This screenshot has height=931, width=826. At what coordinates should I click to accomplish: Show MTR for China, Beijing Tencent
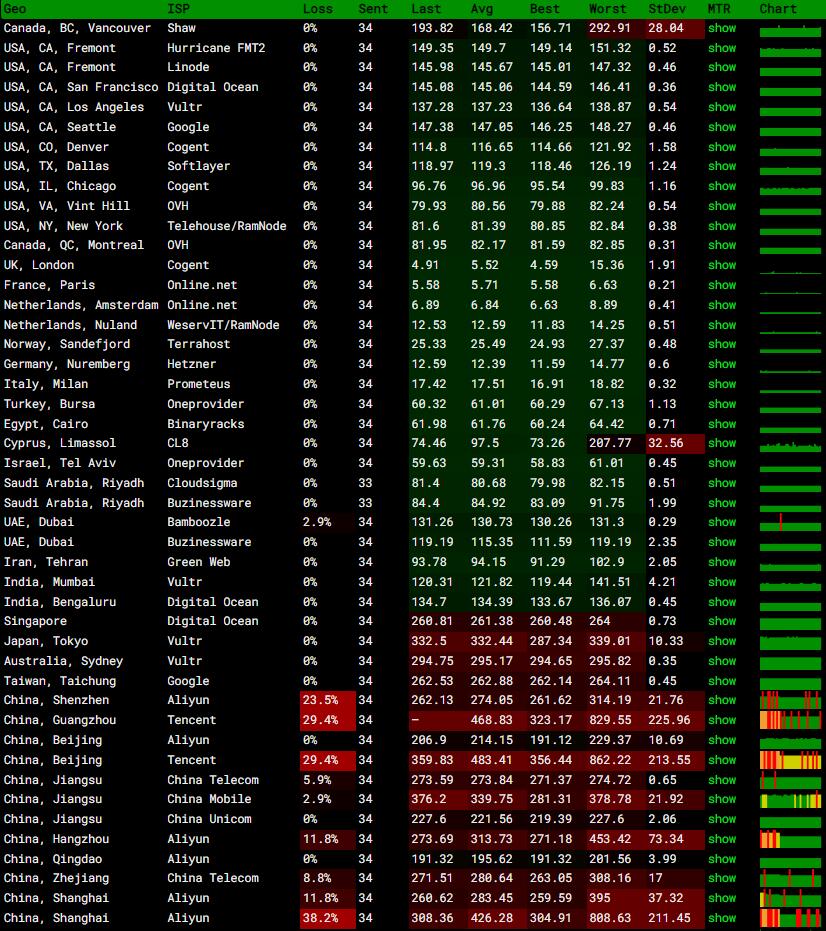tap(722, 760)
